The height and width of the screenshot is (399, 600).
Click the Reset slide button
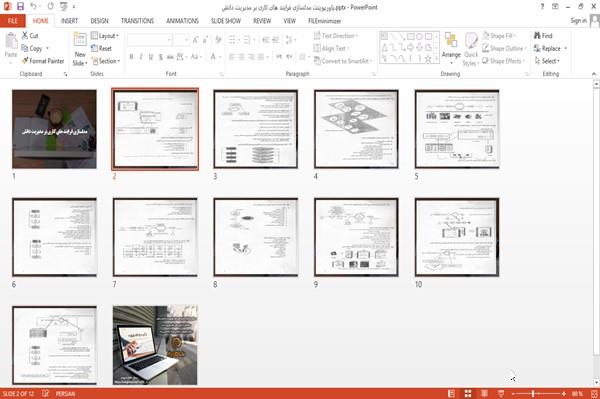click(x=101, y=48)
